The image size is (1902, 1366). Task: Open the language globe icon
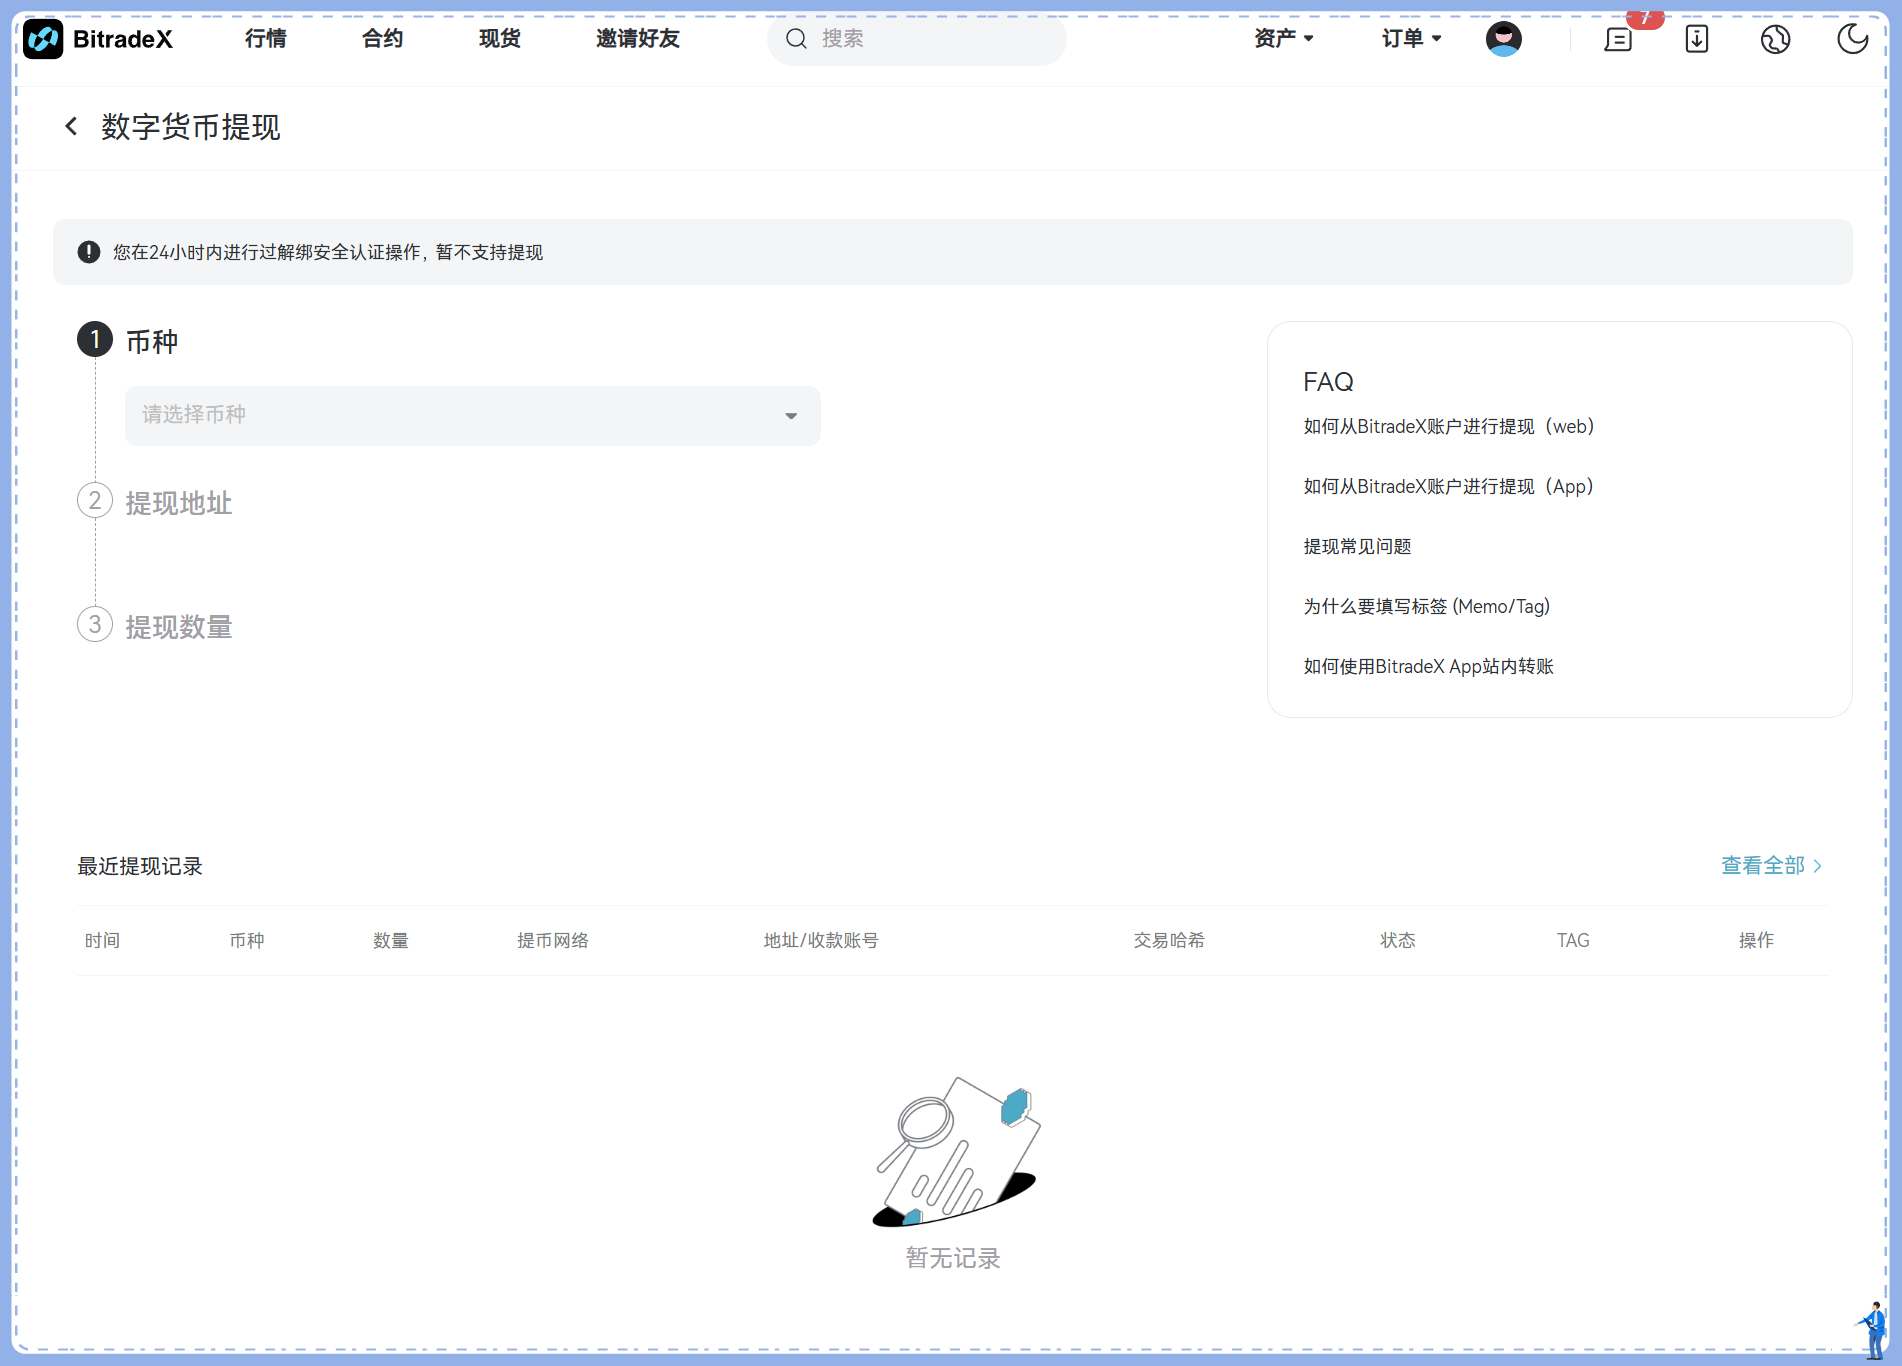pos(1775,39)
